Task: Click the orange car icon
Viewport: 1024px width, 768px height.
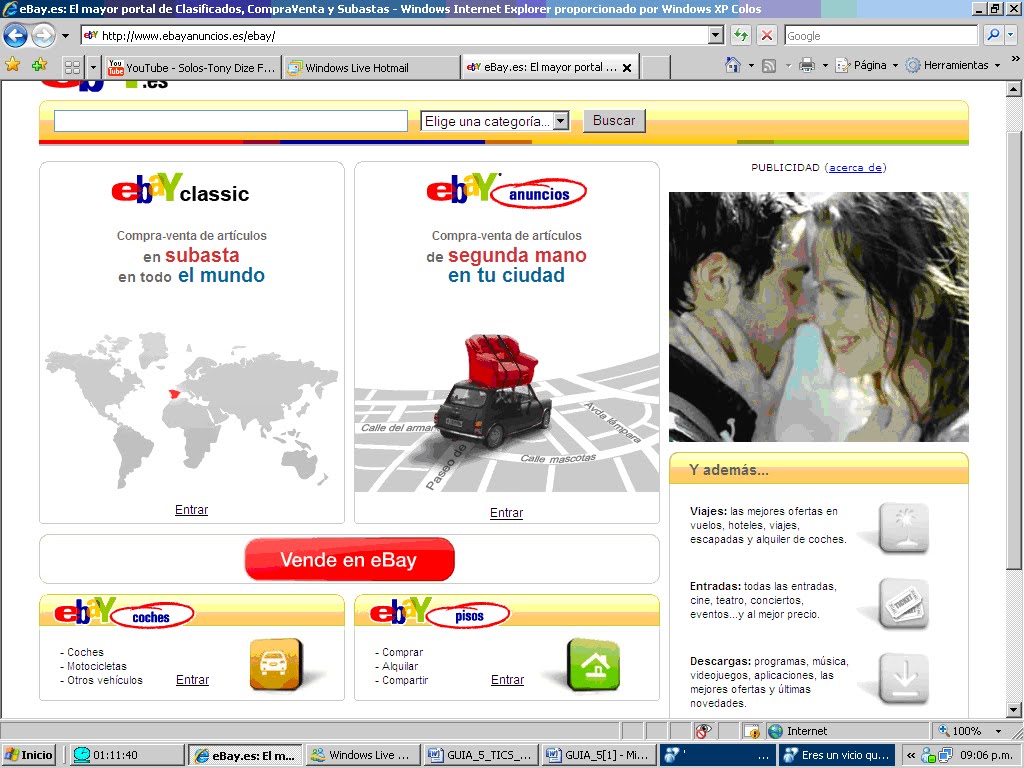Action: (x=276, y=664)
